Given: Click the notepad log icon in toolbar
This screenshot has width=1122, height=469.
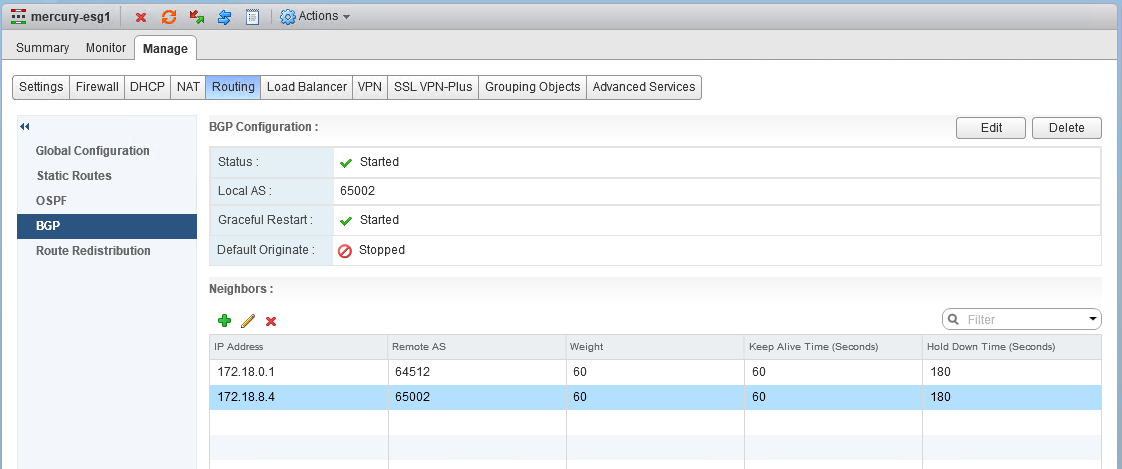Looking at the screenshot, I should [x=252, y=17].
